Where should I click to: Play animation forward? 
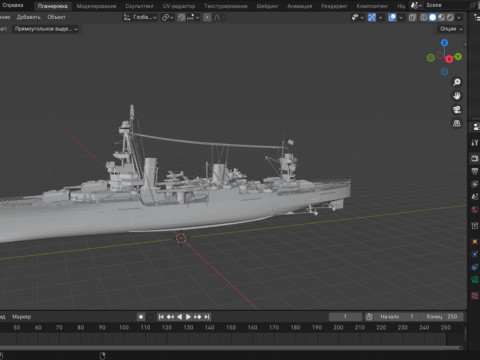tap(188, 317)
